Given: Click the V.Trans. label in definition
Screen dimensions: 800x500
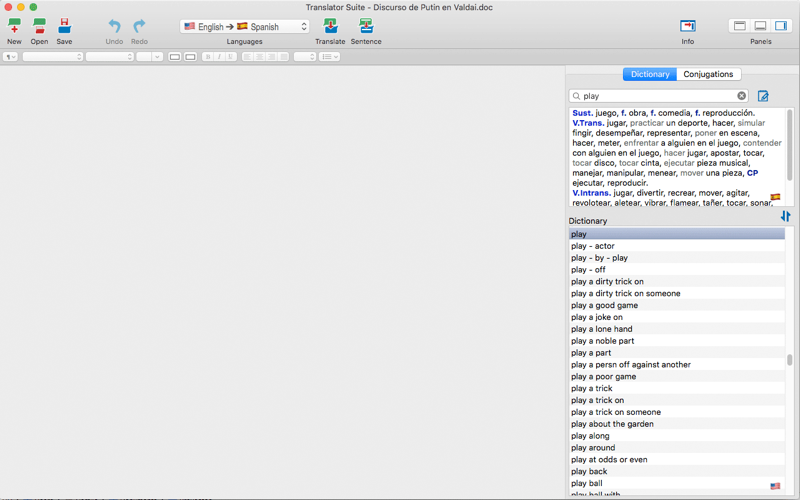Looking at the screenshot, I should click(588, 123).
